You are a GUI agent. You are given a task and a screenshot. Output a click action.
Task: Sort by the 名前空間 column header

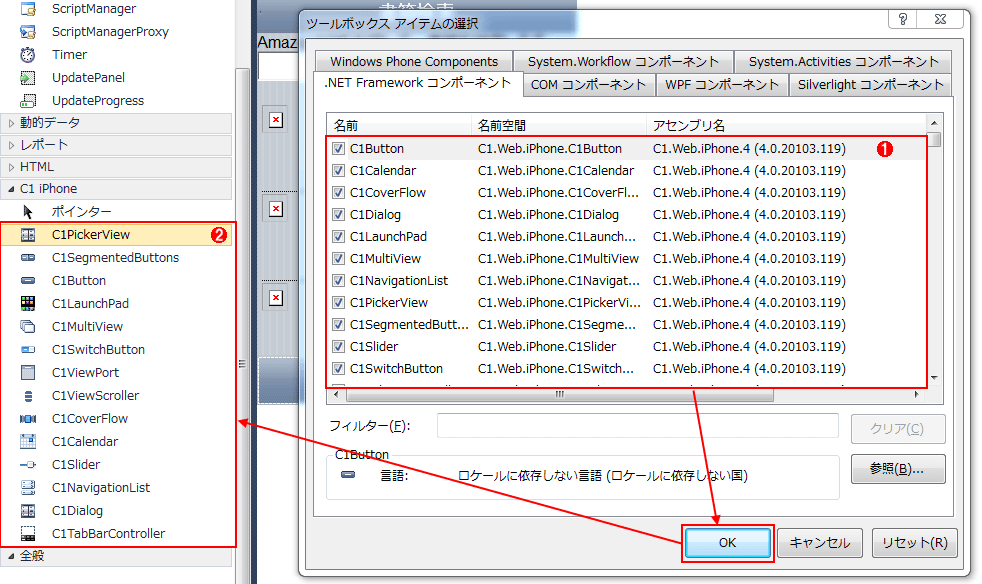559,125
